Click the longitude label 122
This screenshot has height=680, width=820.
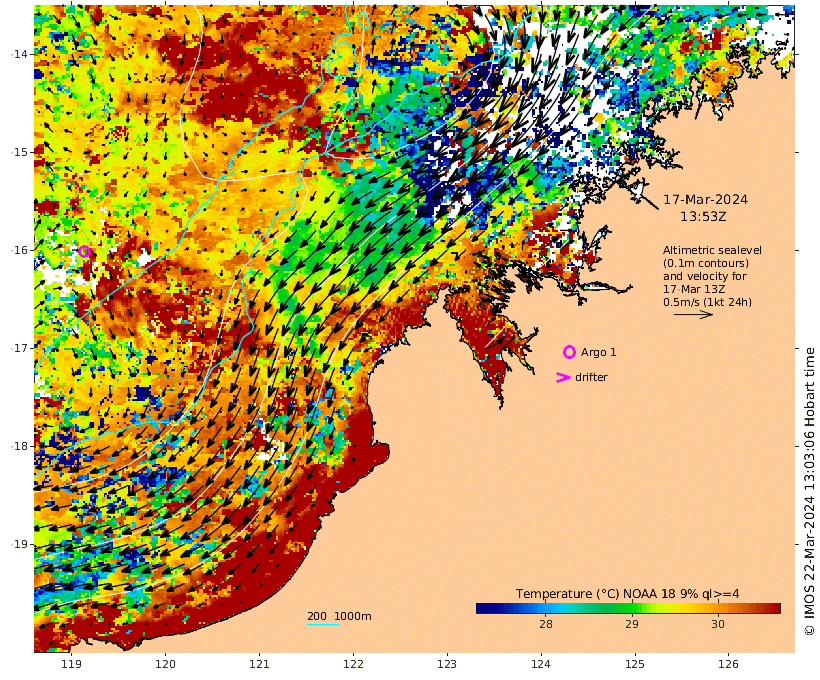click(x=354, y=664)
